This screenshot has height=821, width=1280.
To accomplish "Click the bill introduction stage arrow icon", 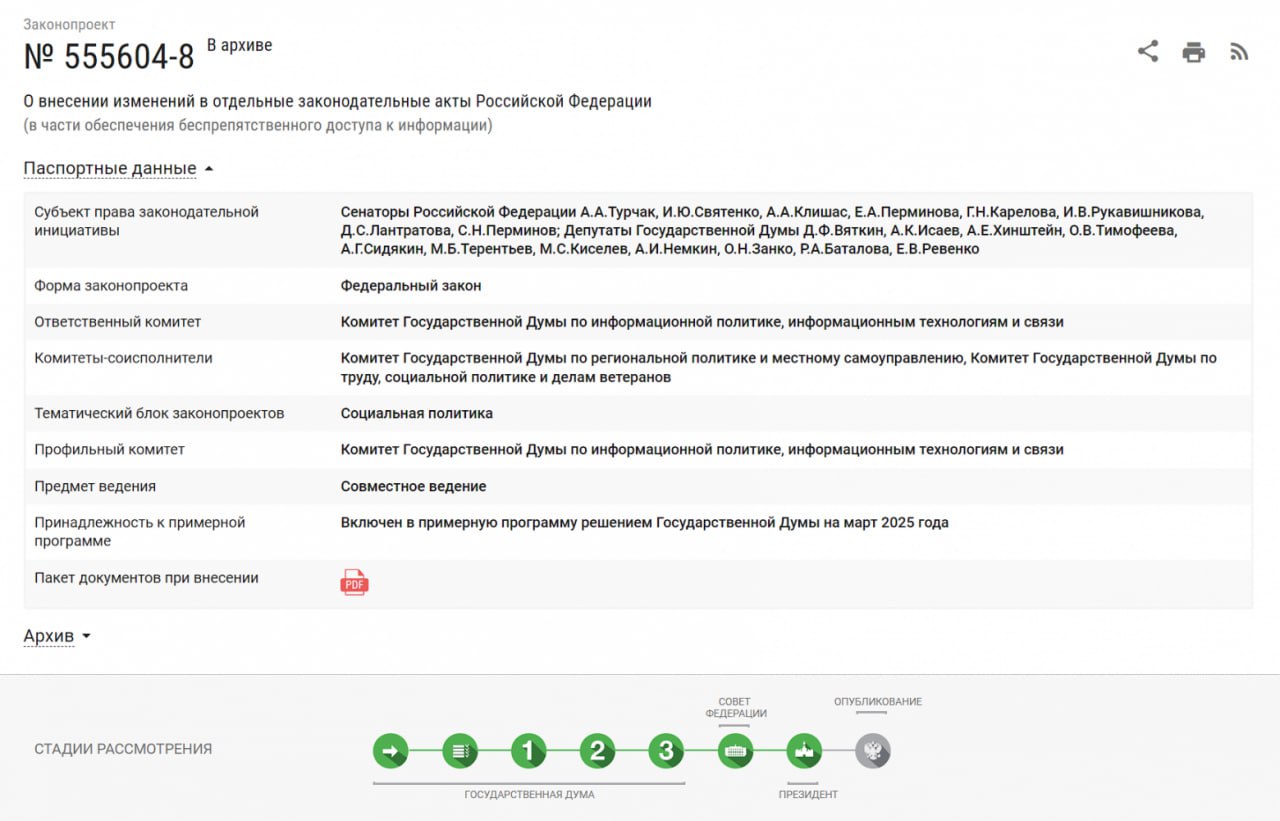I will pyautogui.click(x=391, y=750).
